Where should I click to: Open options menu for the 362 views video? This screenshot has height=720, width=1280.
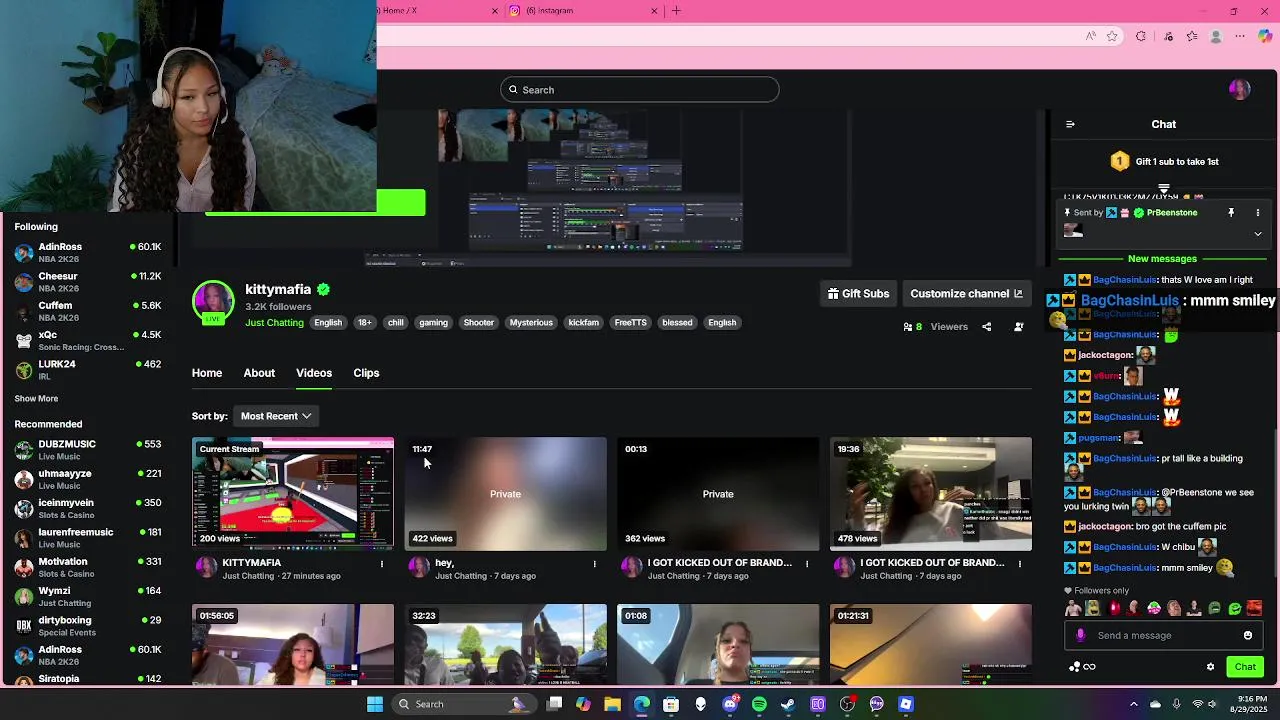[807, 564]
